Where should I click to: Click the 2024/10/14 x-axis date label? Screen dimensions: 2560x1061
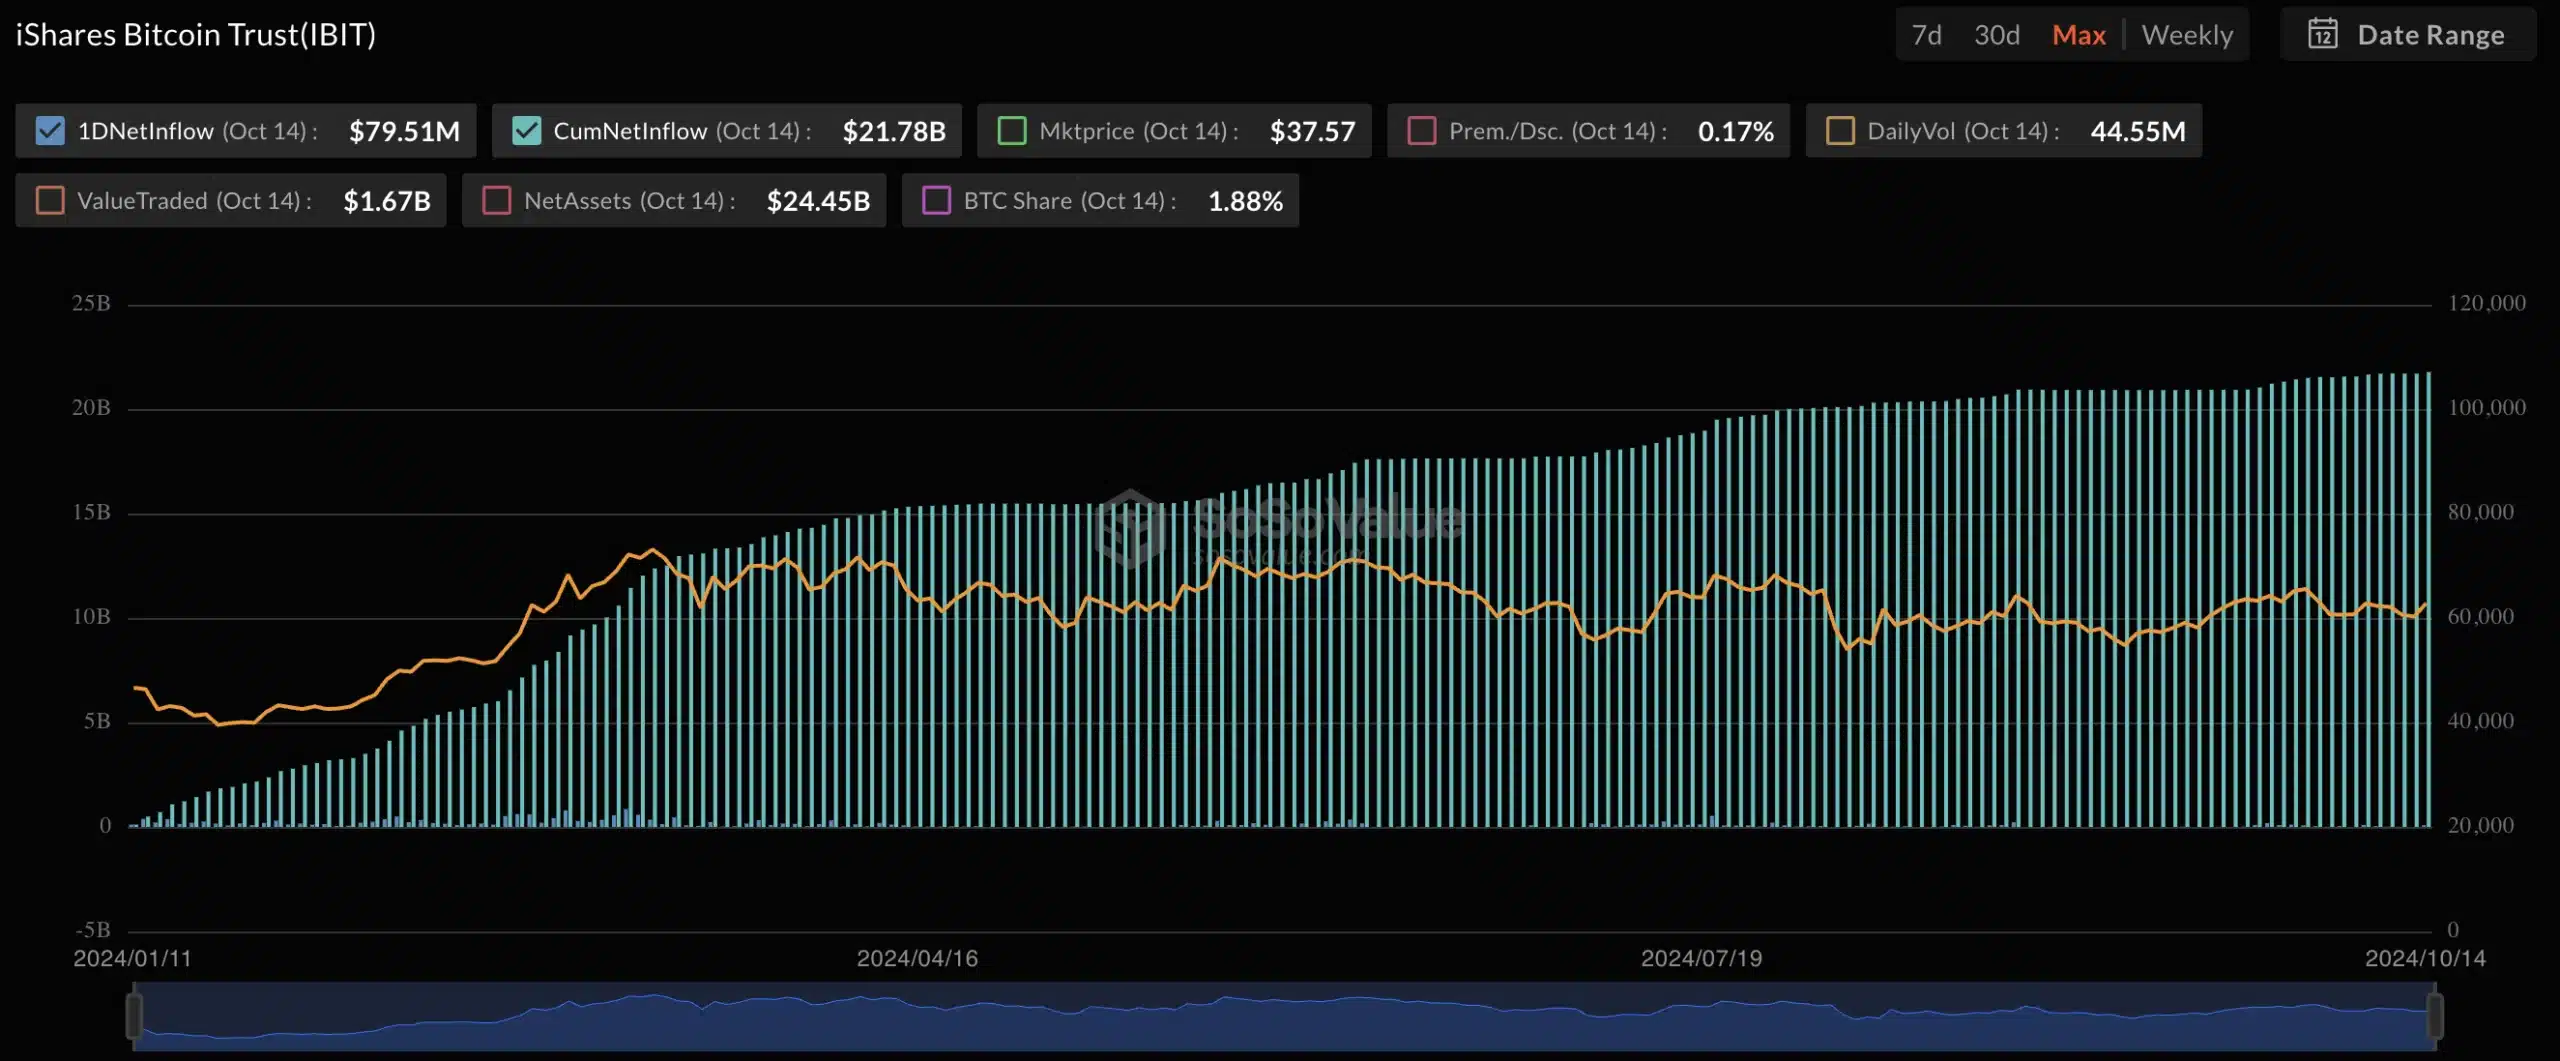(x=2425, y=958)
